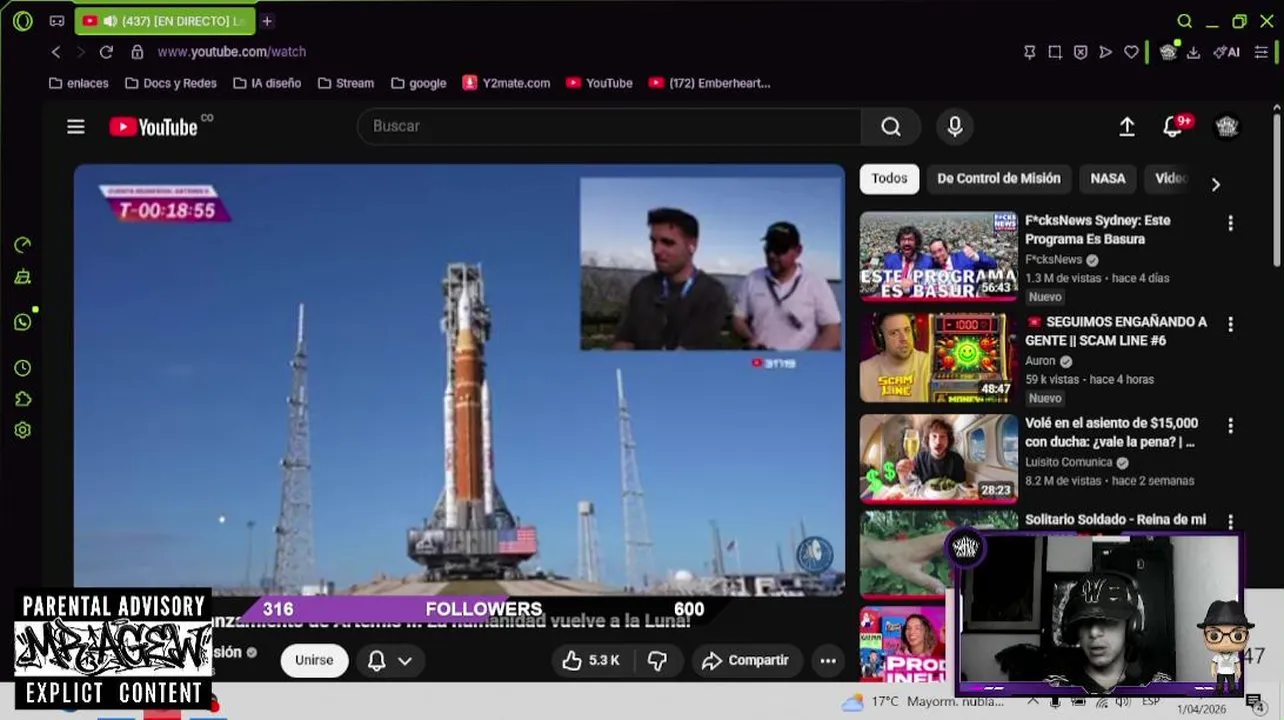Open YouTube notifications bell 9+

pyautogui.click(x=1174, y=126)
